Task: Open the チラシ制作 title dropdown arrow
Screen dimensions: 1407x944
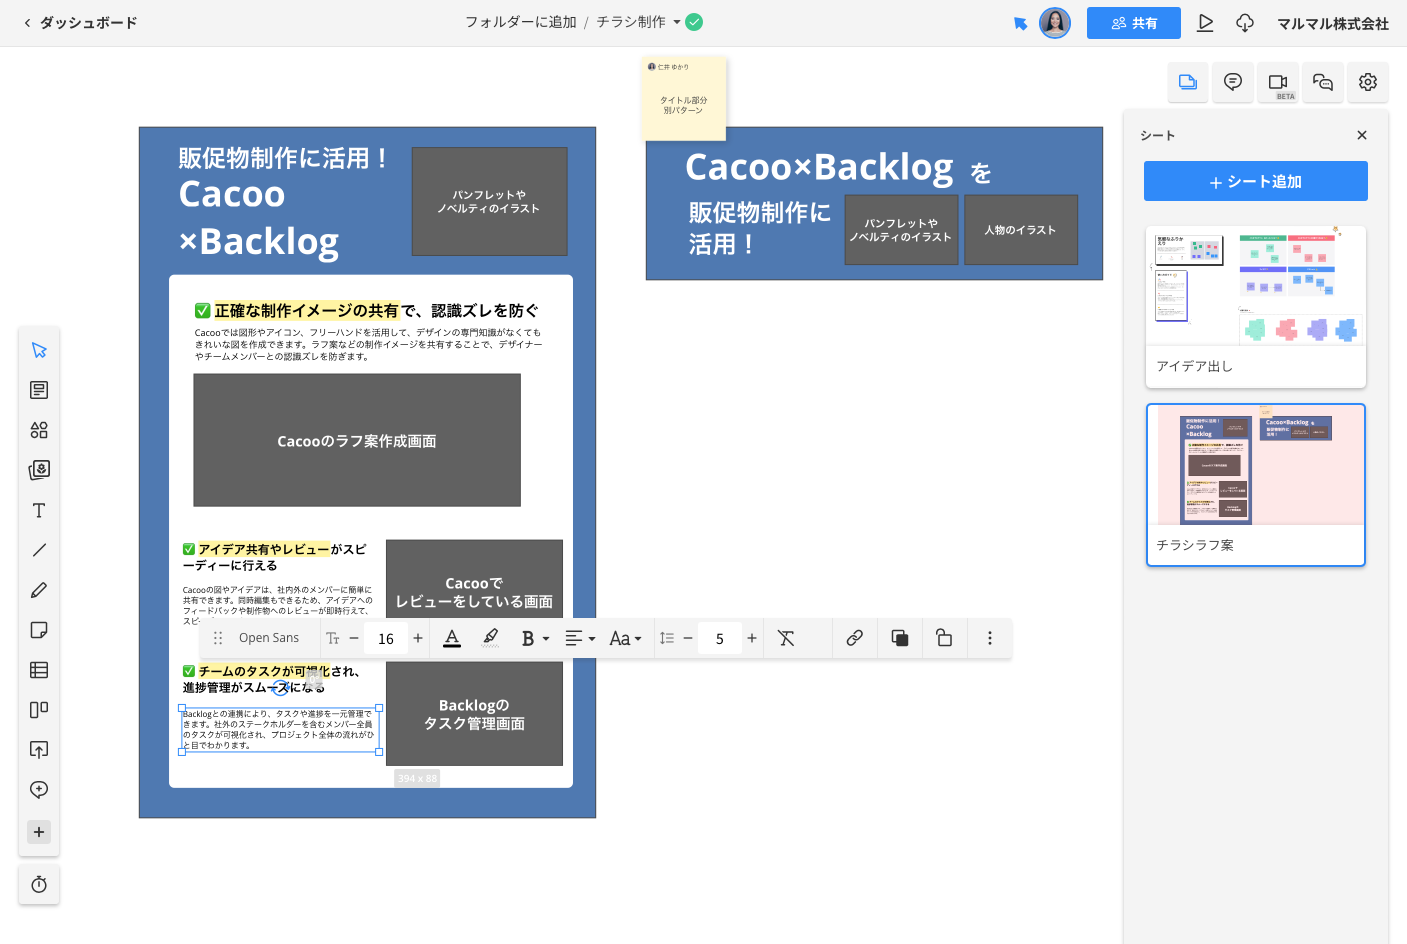Action: pyautogui.click(x=677, y=22)
